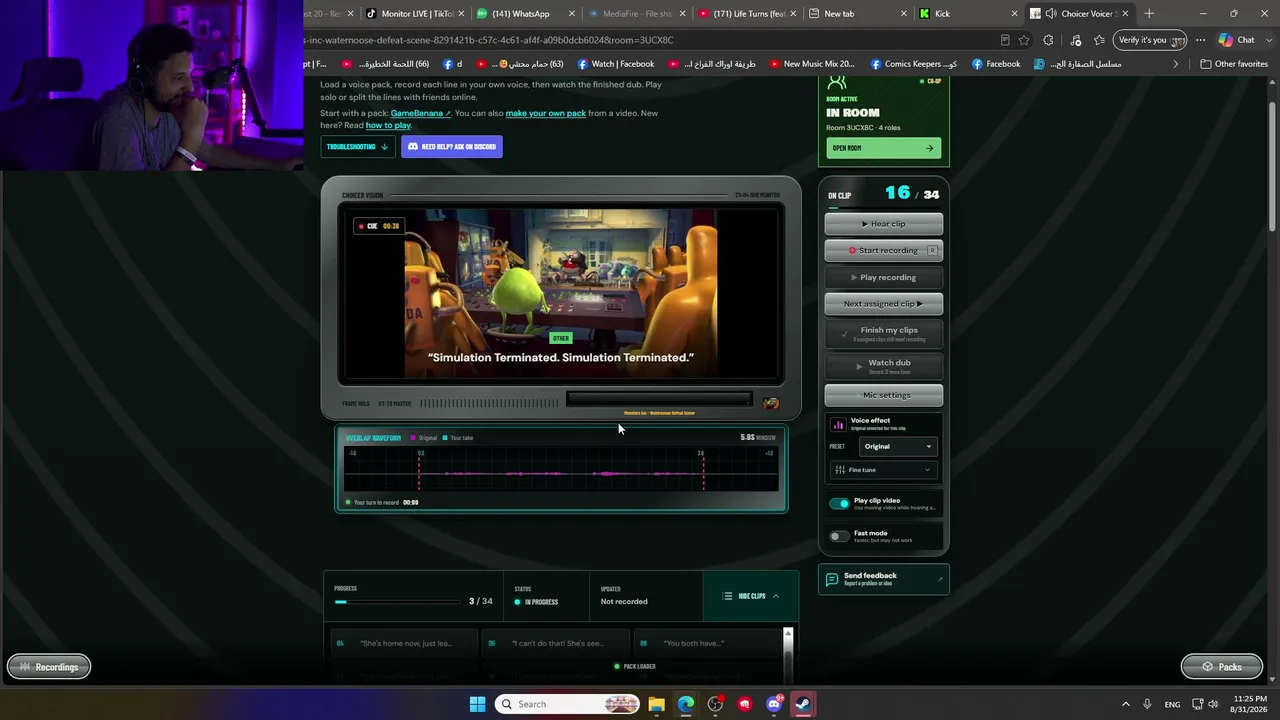Image resolution: width=1280 pixels, height=720 pixels.
Task: Click the clips progress bar
Action: point(400,602)
